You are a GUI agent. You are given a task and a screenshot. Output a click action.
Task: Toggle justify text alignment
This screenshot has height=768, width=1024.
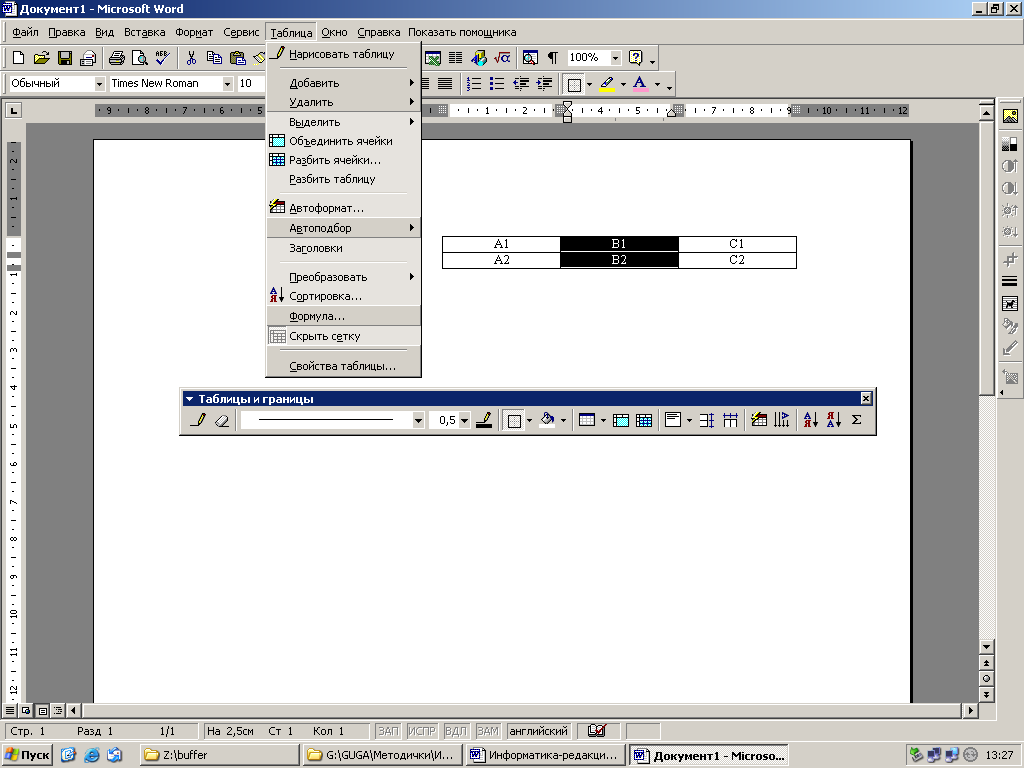coord(445,84)
